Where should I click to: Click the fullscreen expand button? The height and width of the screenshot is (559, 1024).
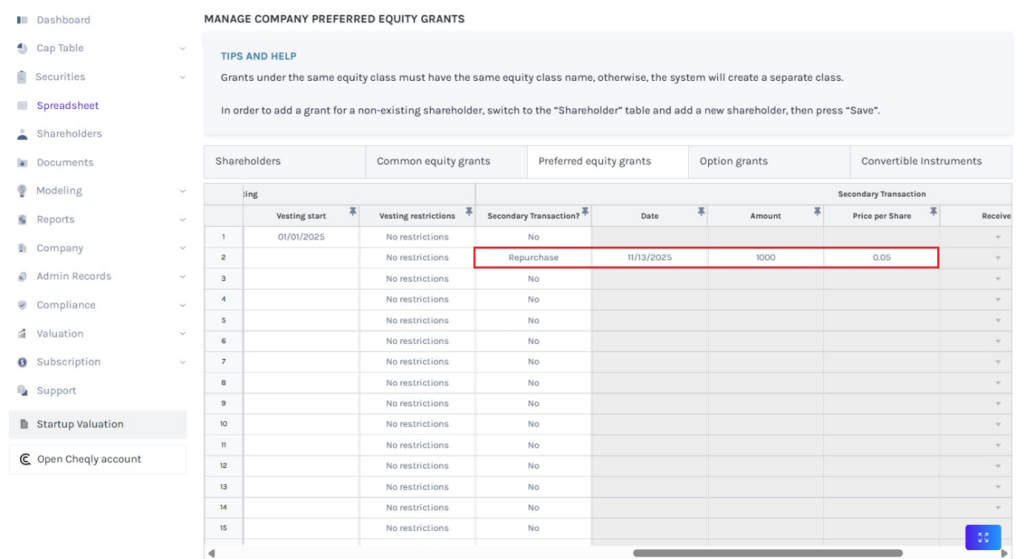(982, 537)
